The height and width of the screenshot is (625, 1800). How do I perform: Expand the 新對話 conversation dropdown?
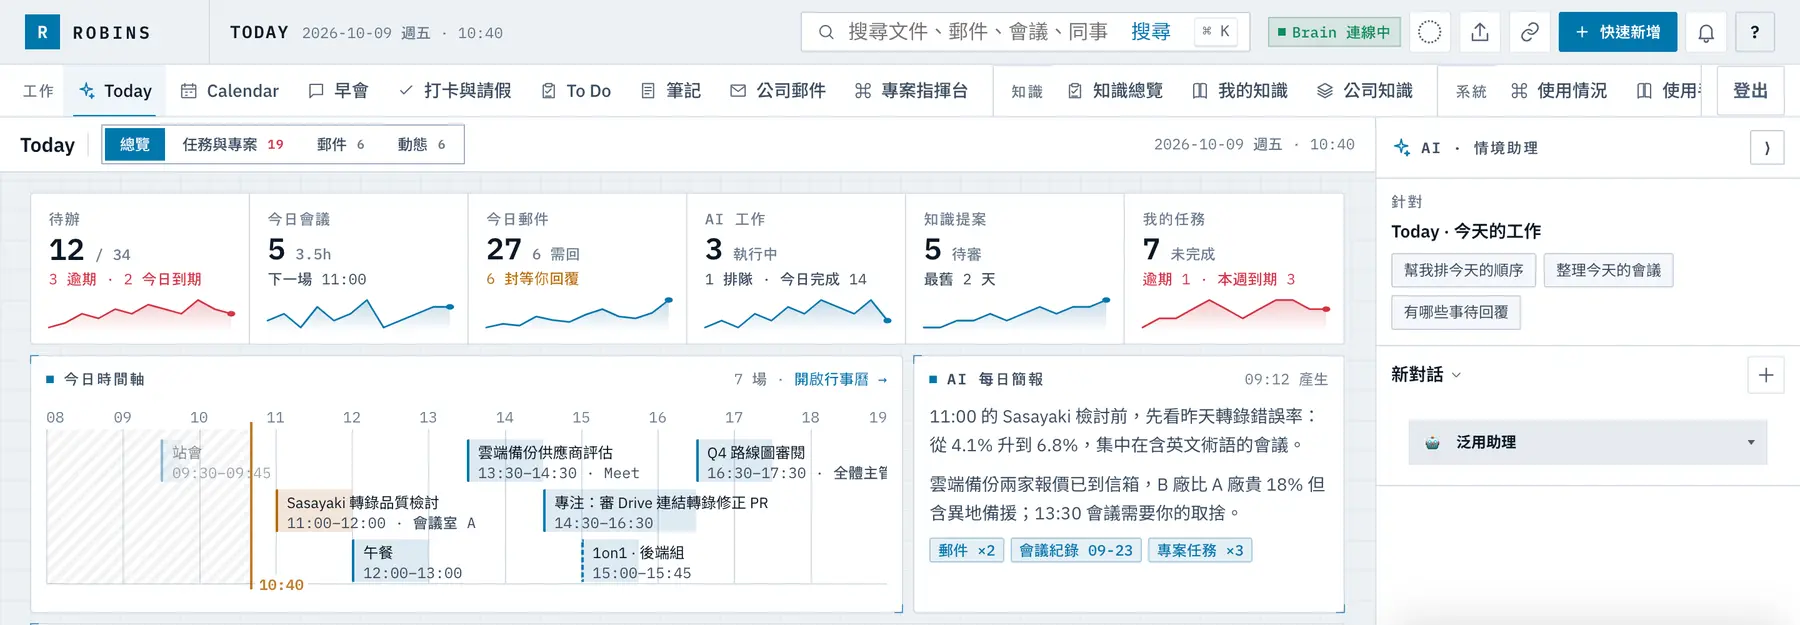(1426, 375)
